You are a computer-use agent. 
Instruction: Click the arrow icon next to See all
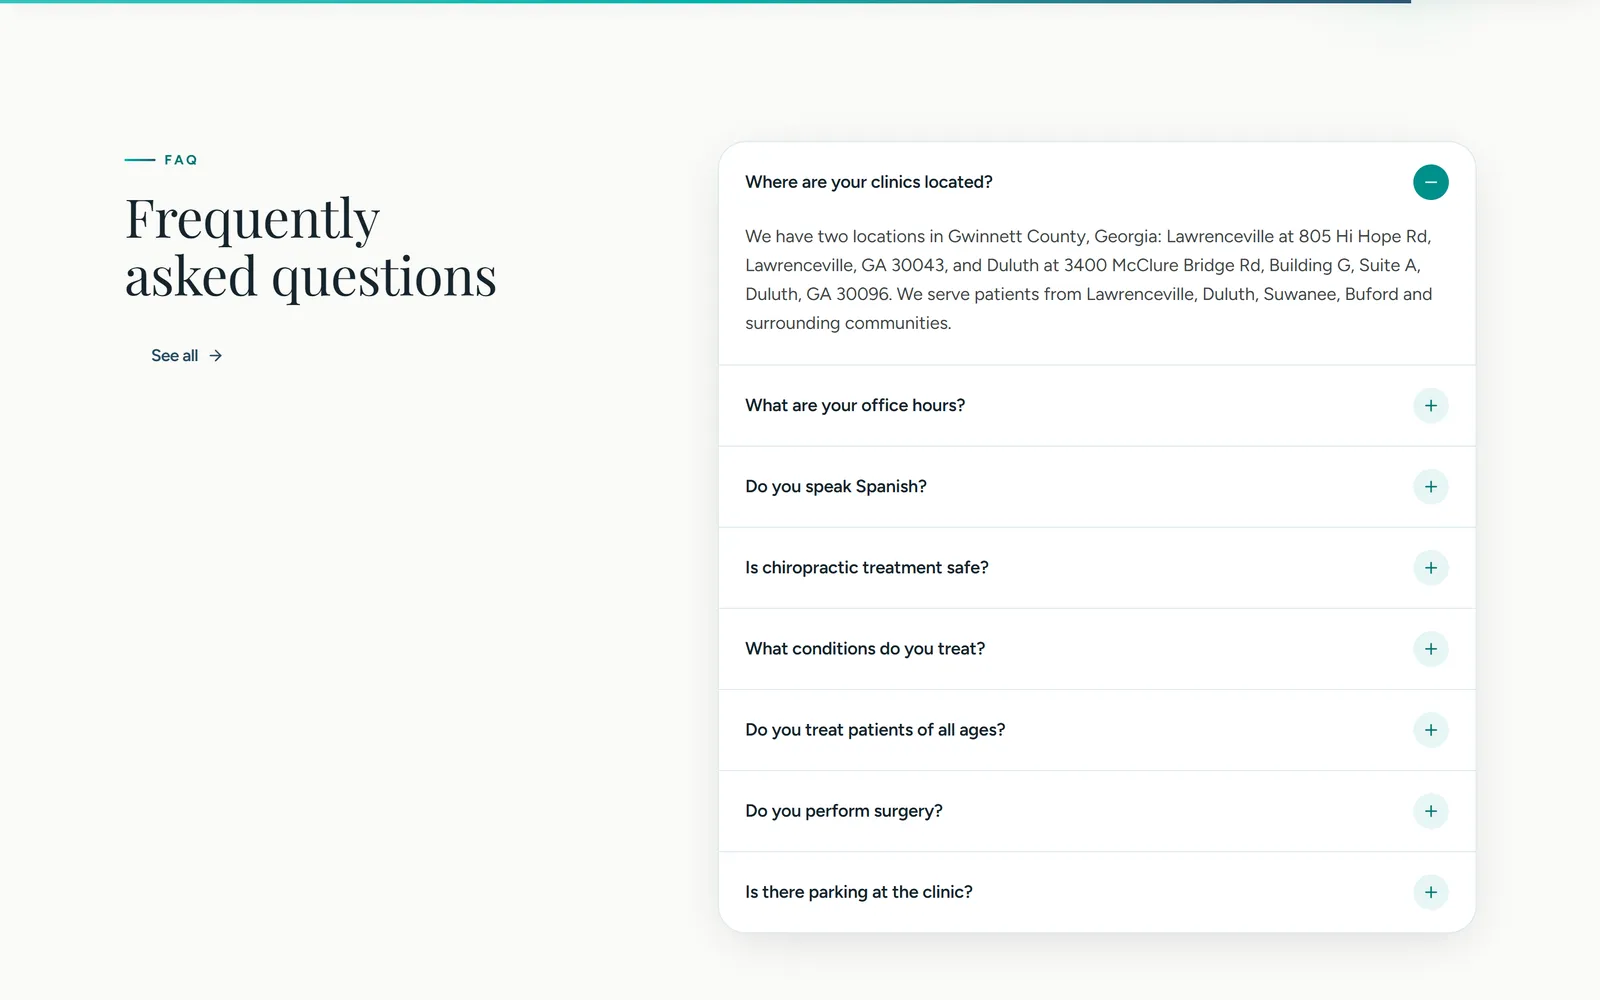tap(215, 356)
